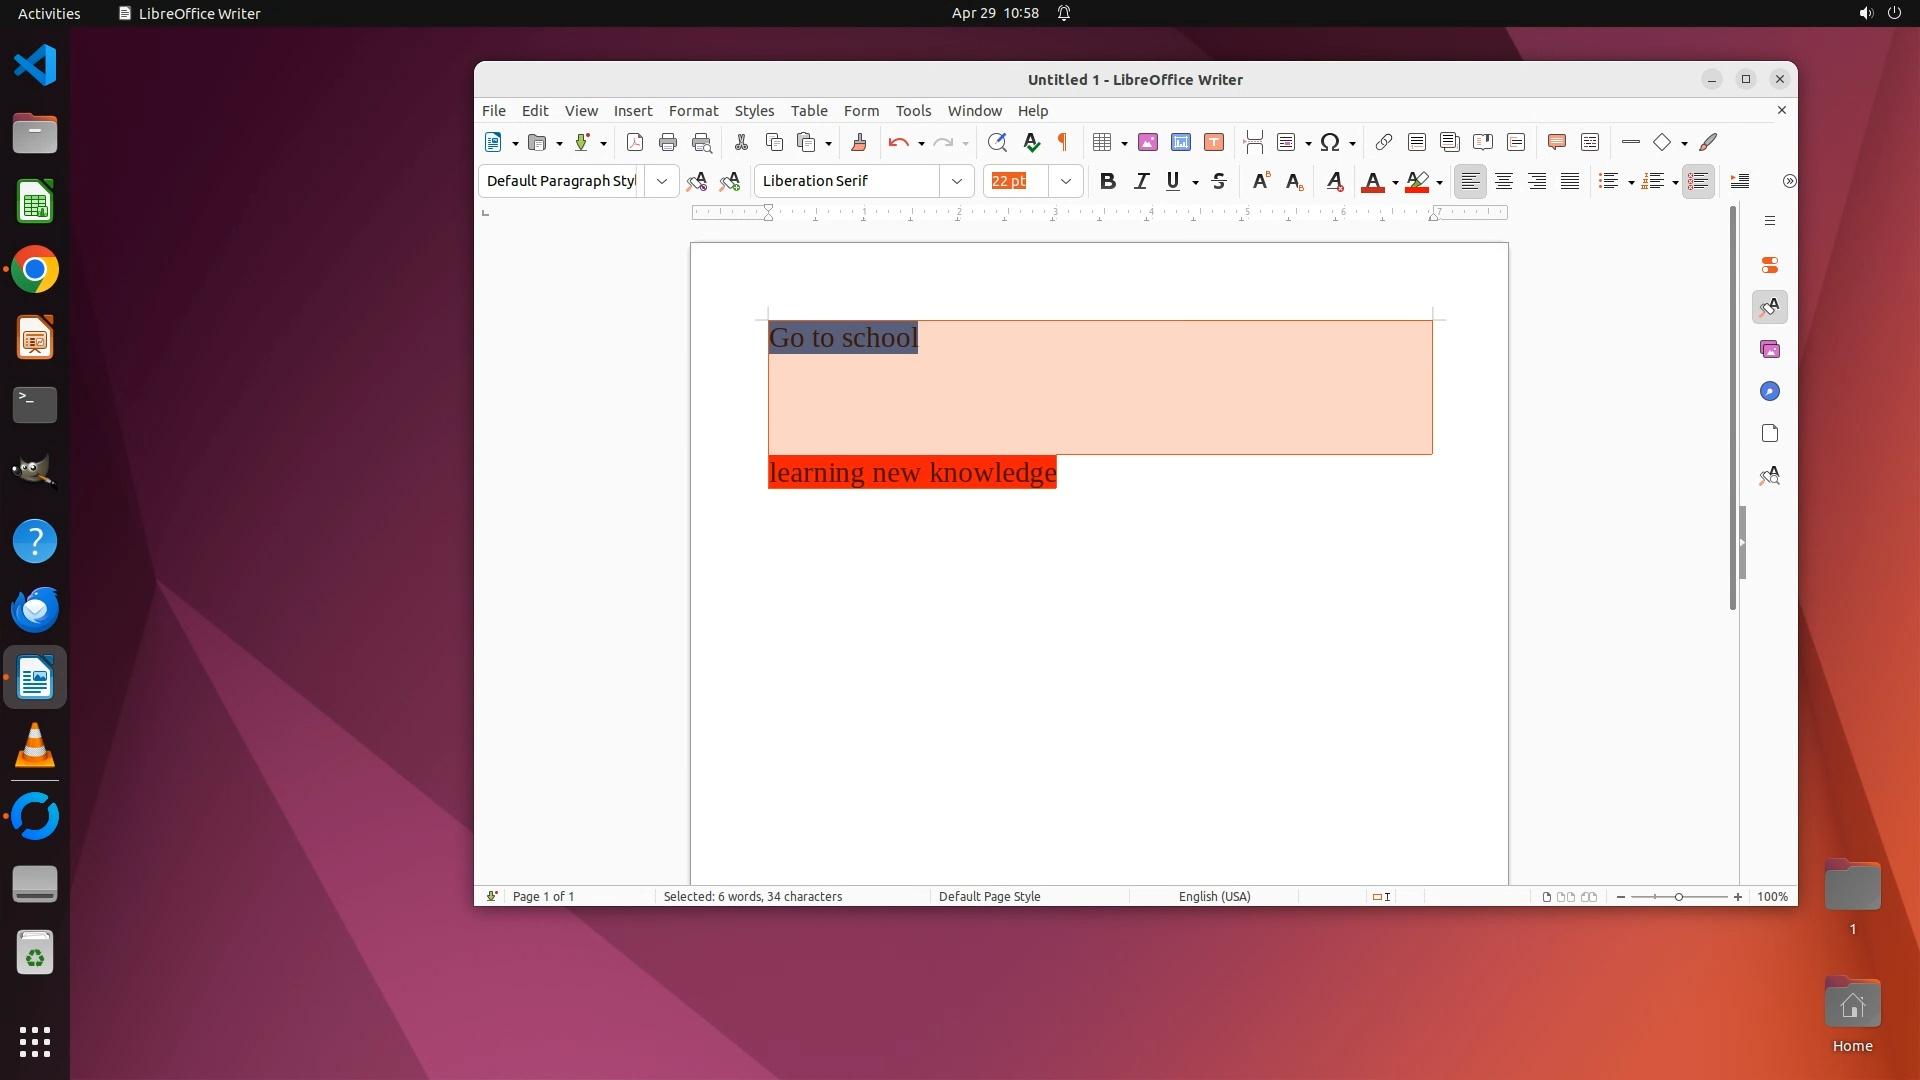Open the Navigator compass icon in sidebar

coord(1769,391)
